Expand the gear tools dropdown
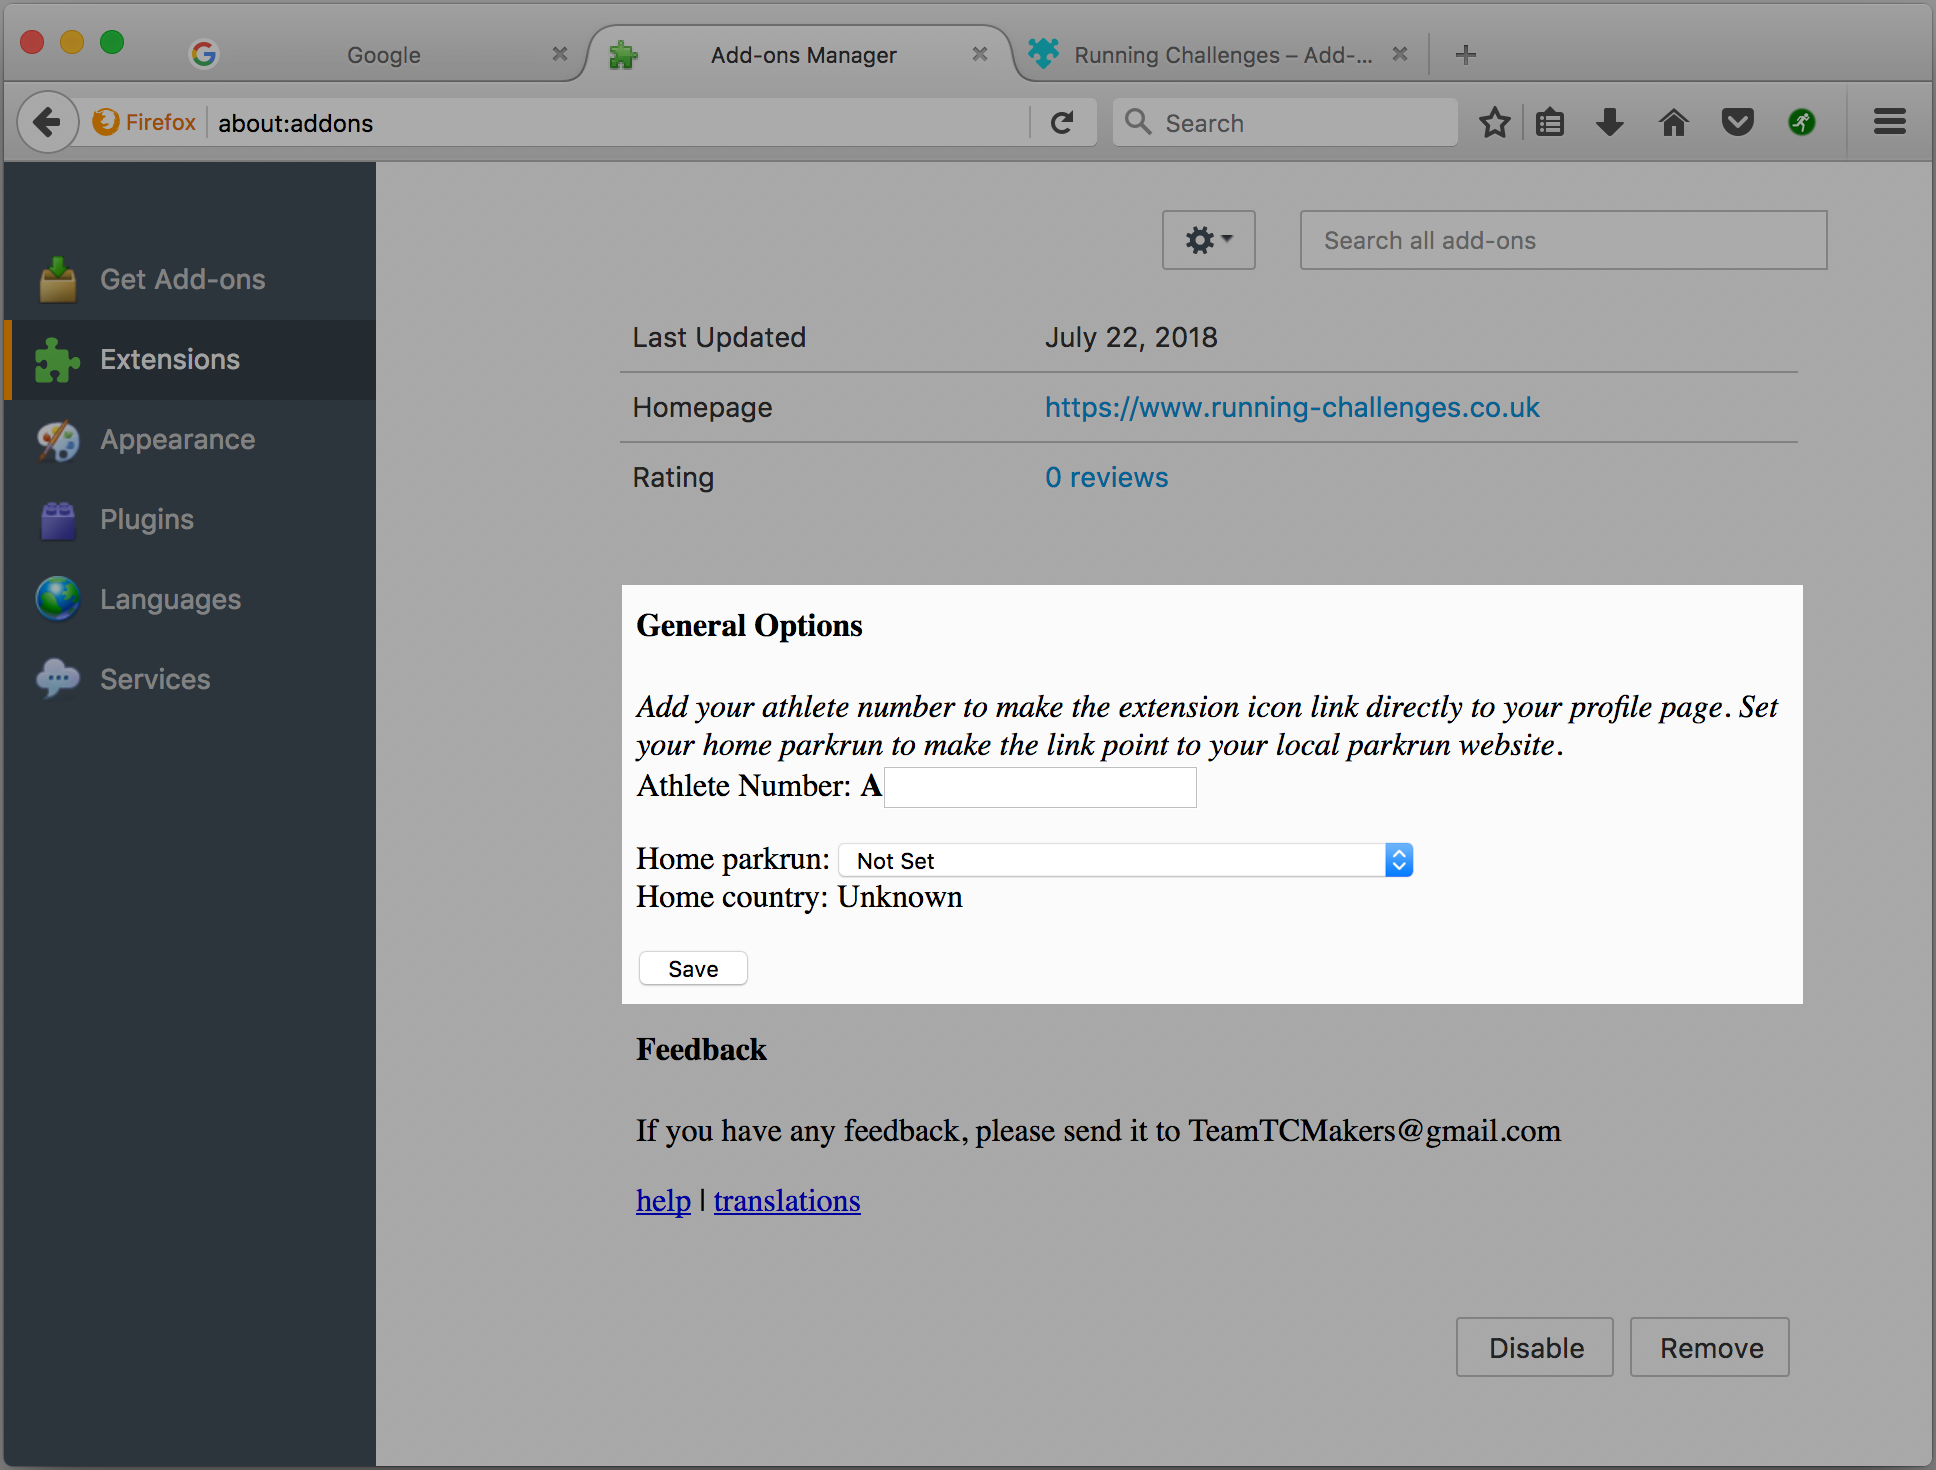 tap(1208, 240)
